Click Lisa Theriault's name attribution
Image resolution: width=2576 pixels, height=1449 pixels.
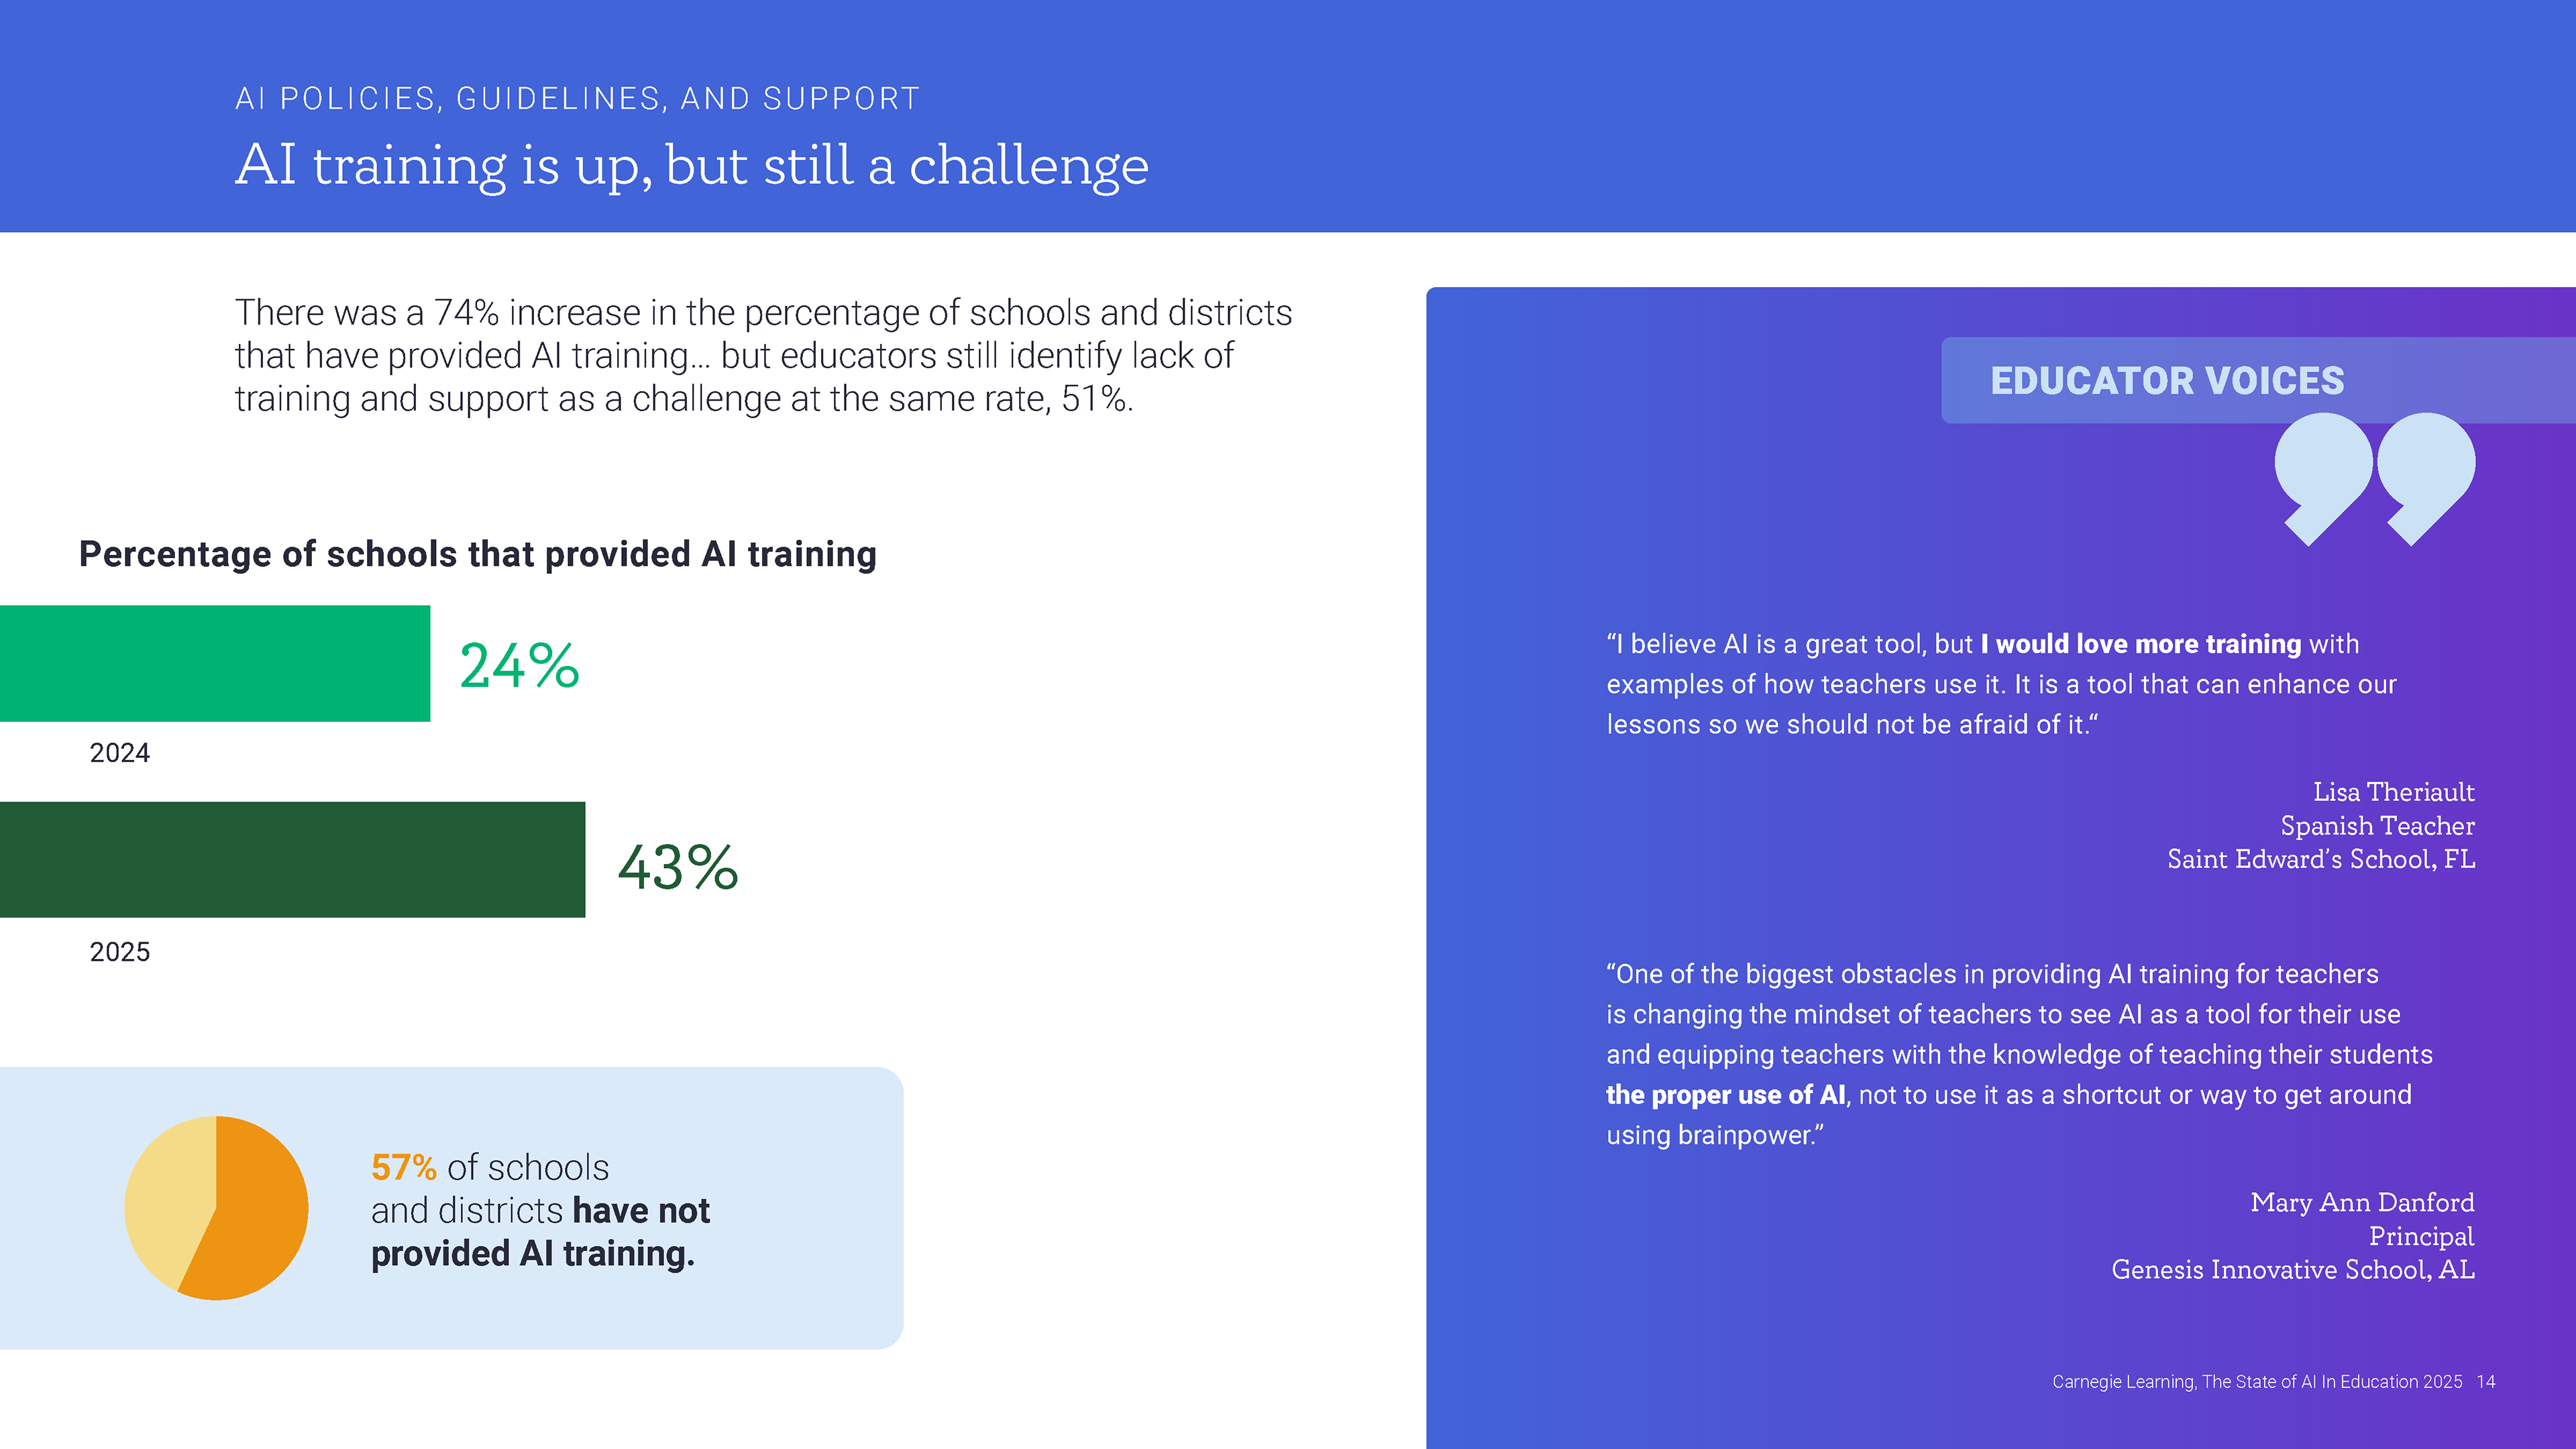[2393, 792]
